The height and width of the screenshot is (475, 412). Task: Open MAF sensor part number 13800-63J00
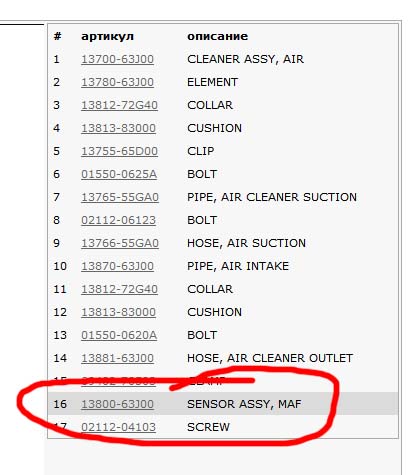click(x=117, y=404)
